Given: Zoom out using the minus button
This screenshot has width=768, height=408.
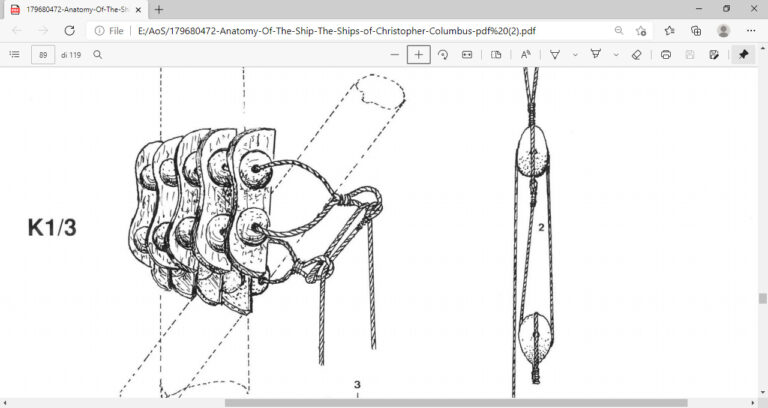Looking at the screenshot, I should pos(395,54).
